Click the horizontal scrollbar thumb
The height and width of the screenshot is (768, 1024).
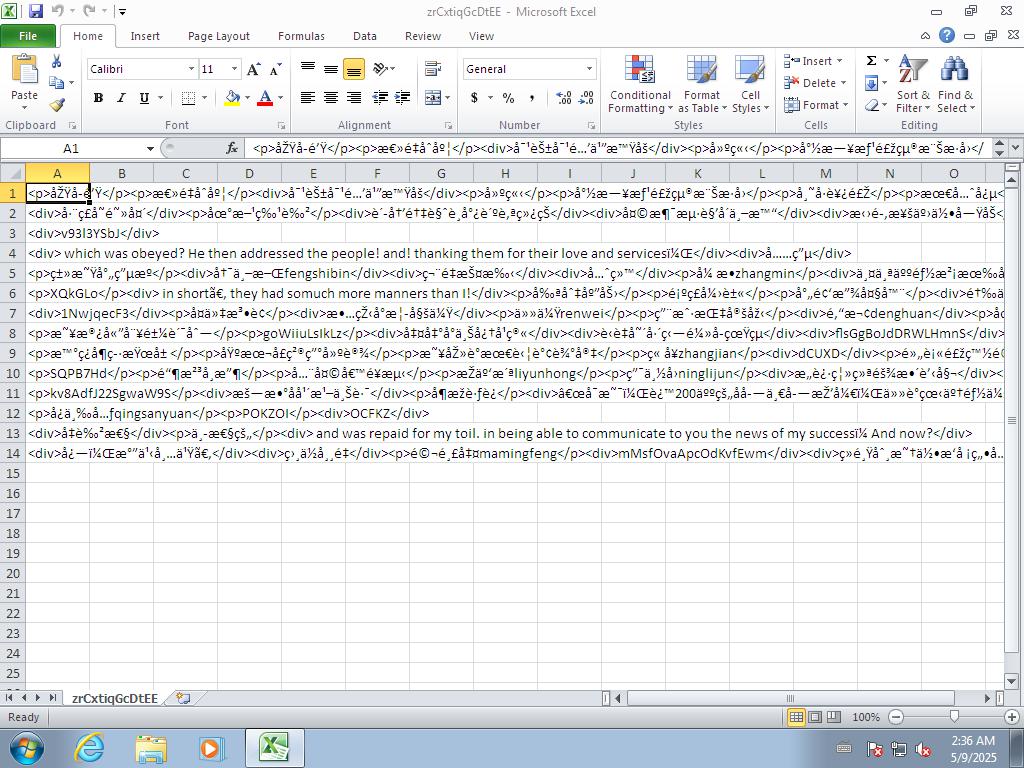[790, 698]
